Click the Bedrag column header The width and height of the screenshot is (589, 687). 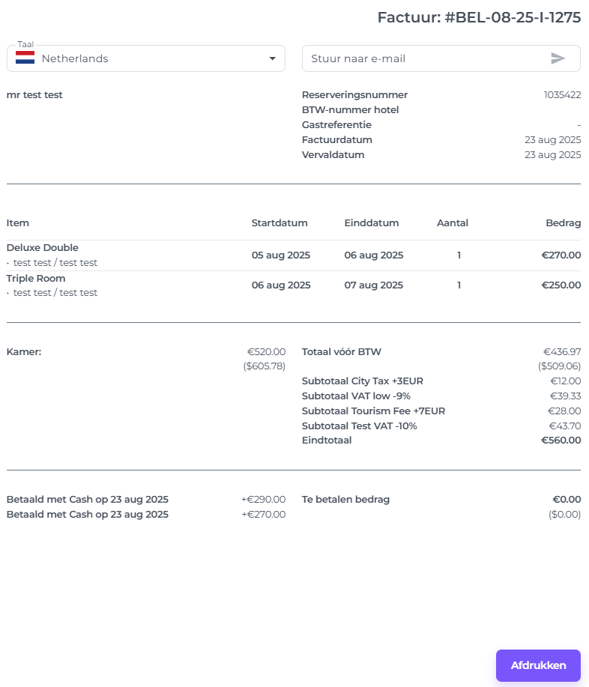coord(563,223)
